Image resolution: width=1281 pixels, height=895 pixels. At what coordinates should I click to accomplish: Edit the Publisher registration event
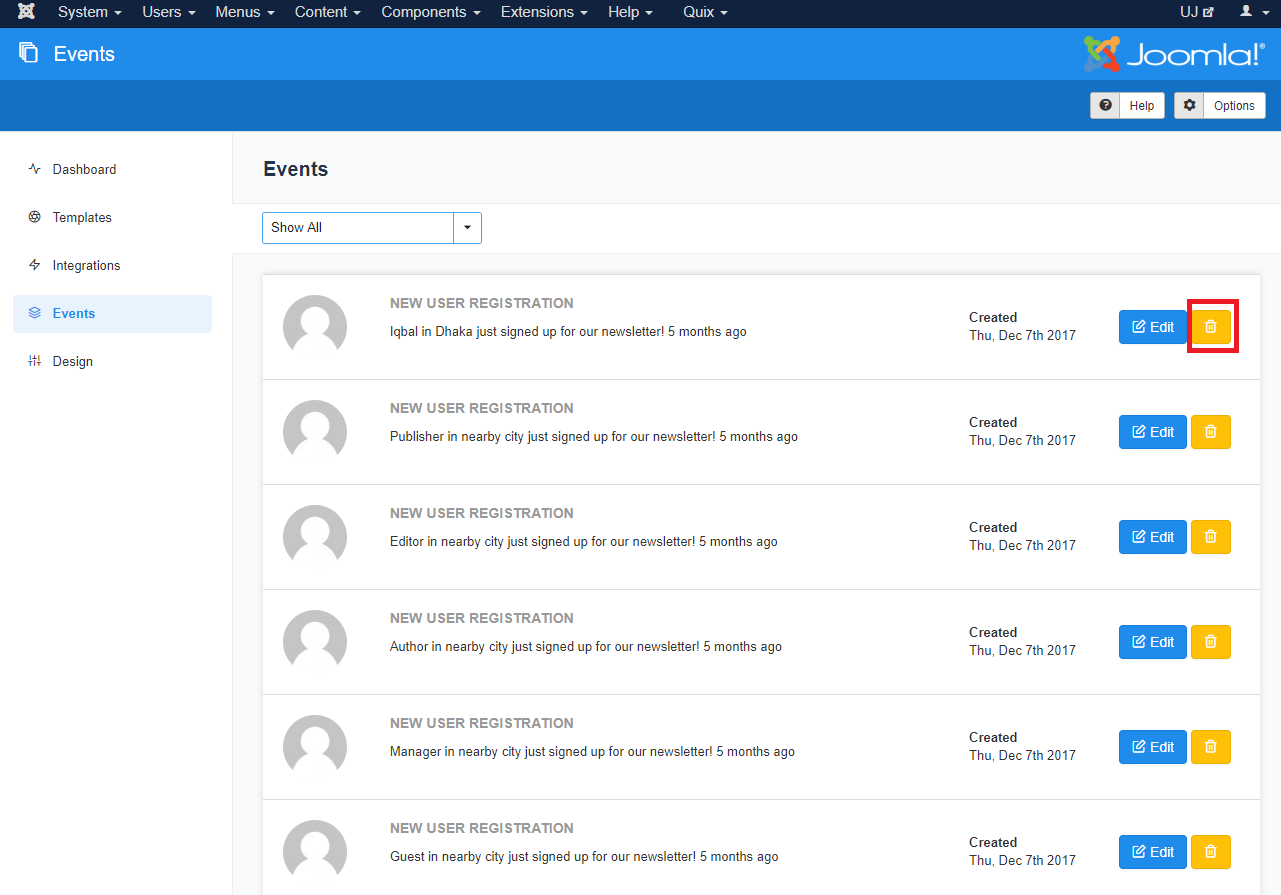click(x=1152, y=432)
